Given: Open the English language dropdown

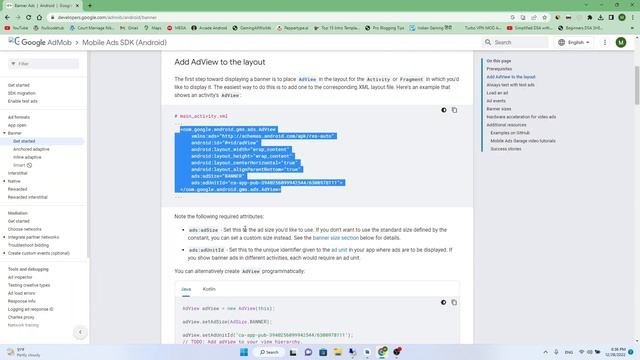Looking at the screenshot, I should (x=574, y=42).
